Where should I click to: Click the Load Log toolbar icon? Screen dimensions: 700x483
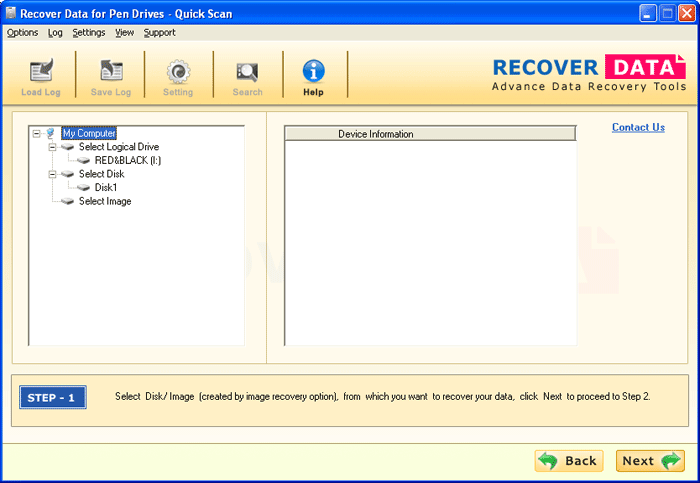coord(41,72)
